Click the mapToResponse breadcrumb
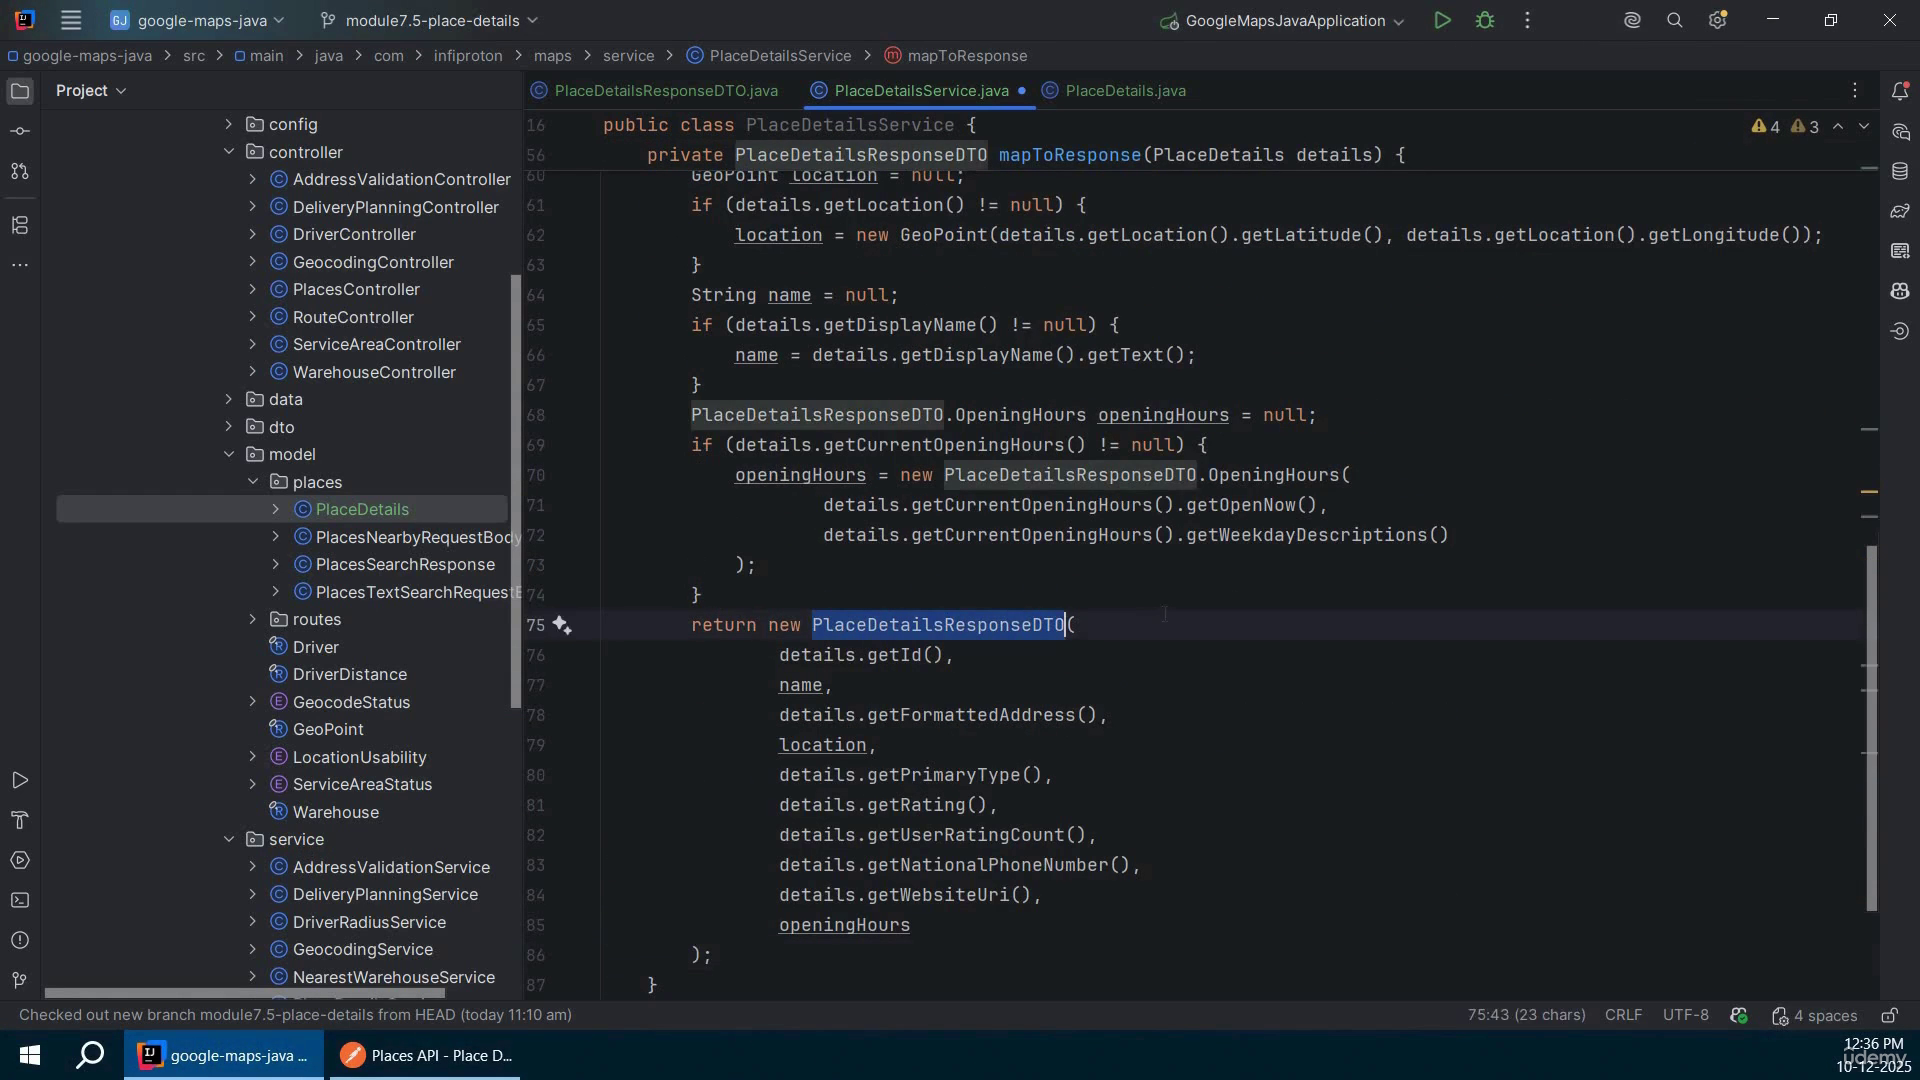The width and height of the screenshot is (1920, 1080). [x=956, y=56]
